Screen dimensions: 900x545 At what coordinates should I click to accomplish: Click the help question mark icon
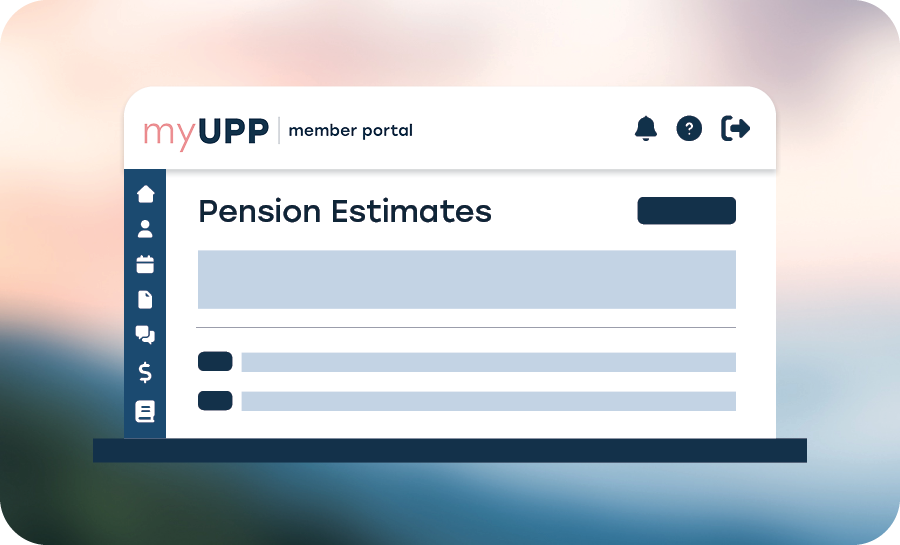pyautogui.click(x=689, y=128)
